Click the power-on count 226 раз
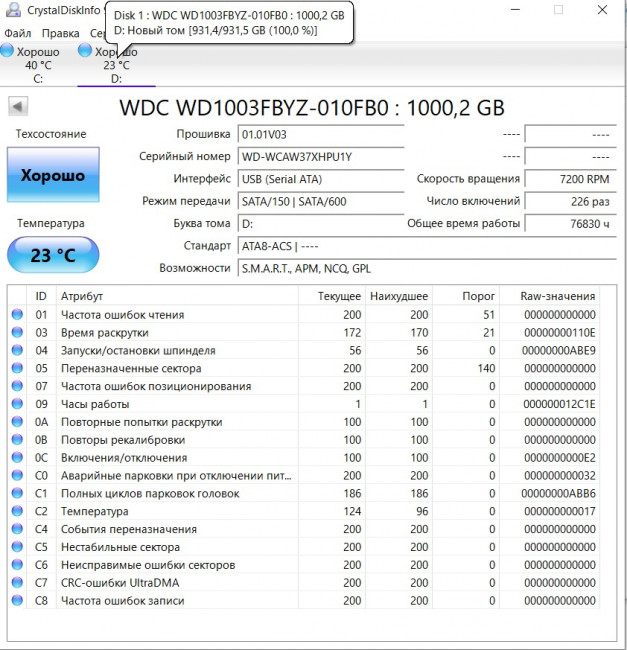 [570, 201]
